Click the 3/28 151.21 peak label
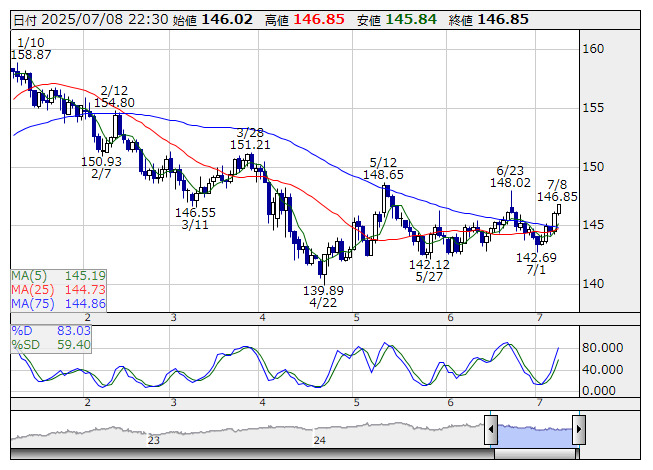The width and height of the screenshot is (653, 470). [250, 139]
